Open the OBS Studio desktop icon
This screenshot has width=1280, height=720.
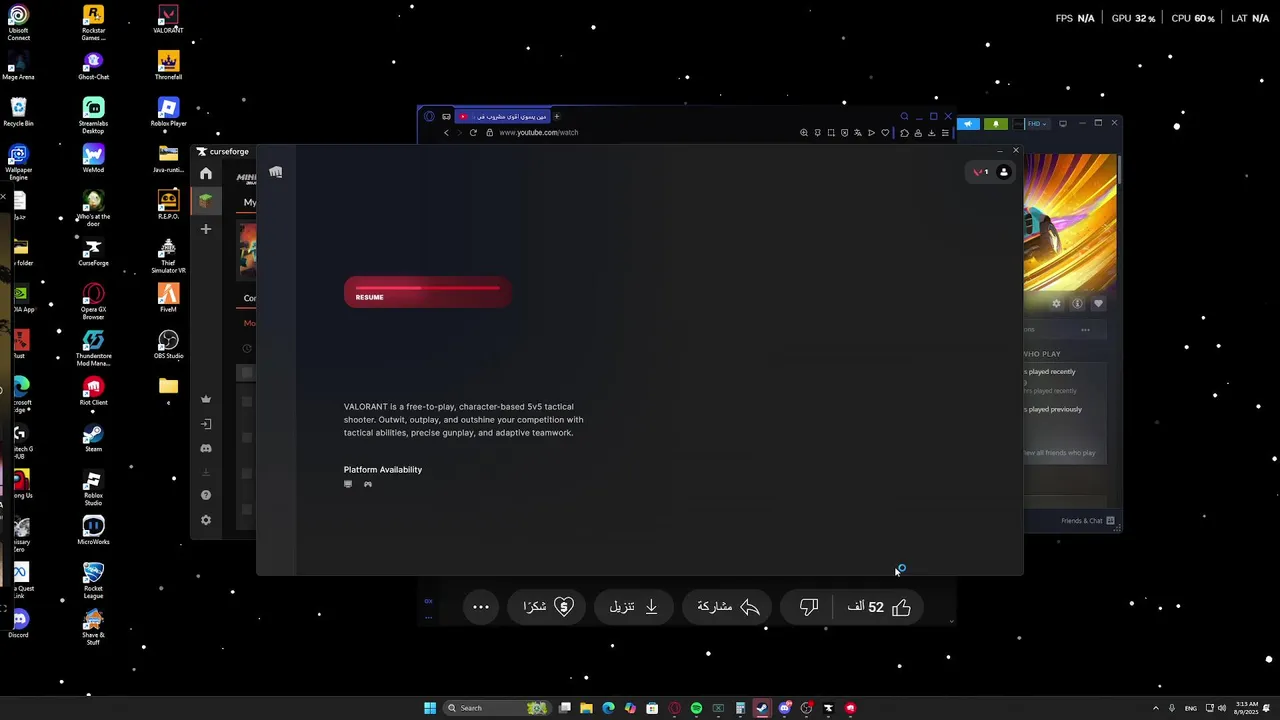[x=168, y=345]
